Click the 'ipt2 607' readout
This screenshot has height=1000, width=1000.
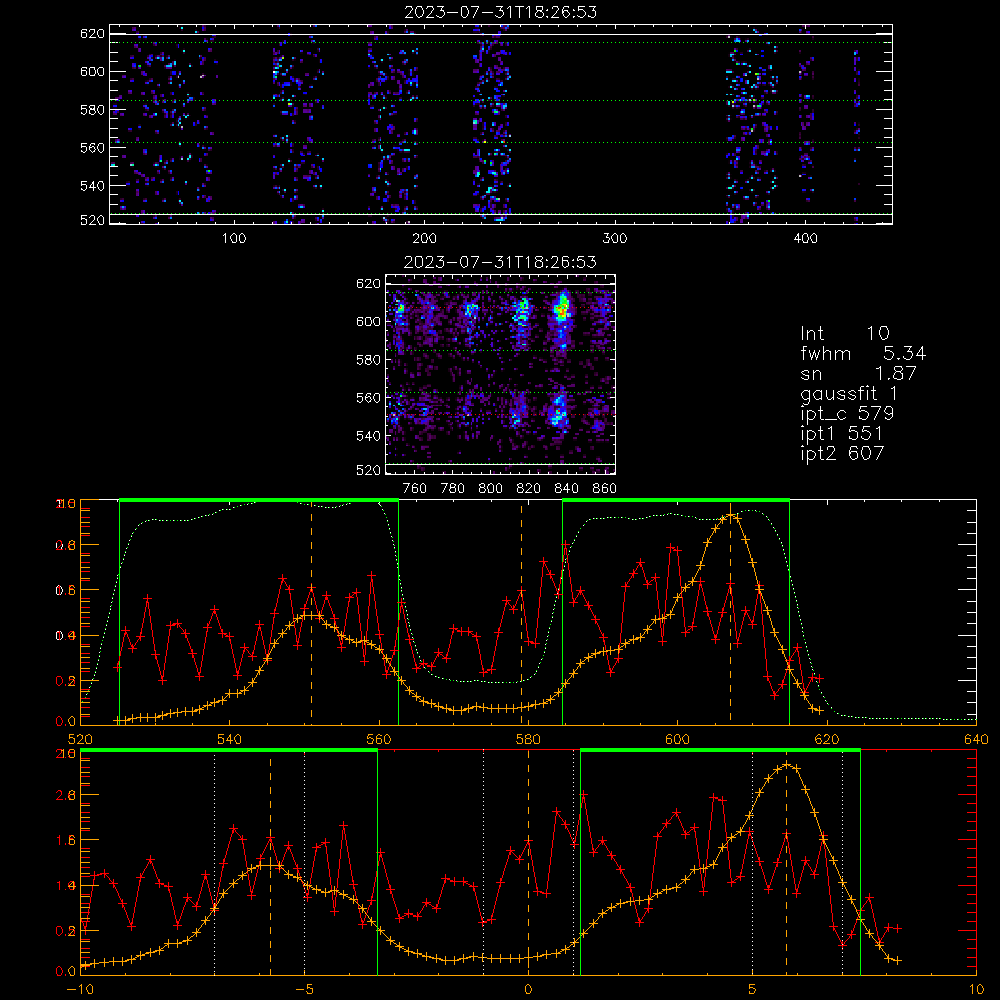click(x=842, y=453)
